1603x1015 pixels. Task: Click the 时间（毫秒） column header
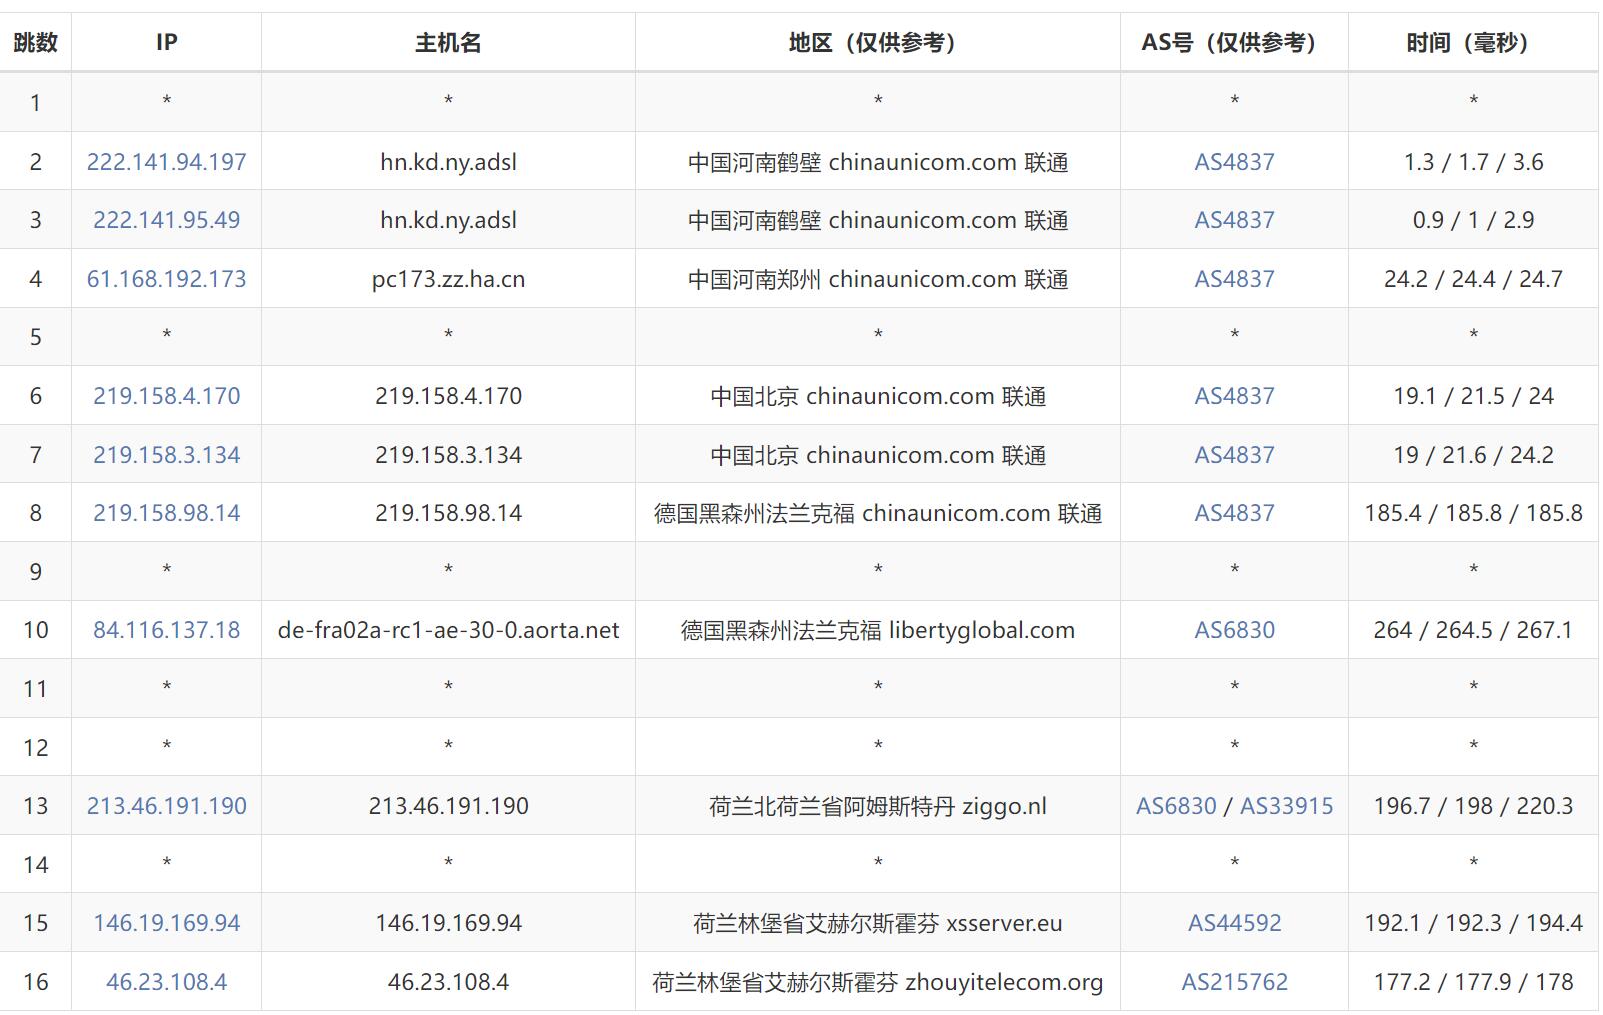[1473, 42]
